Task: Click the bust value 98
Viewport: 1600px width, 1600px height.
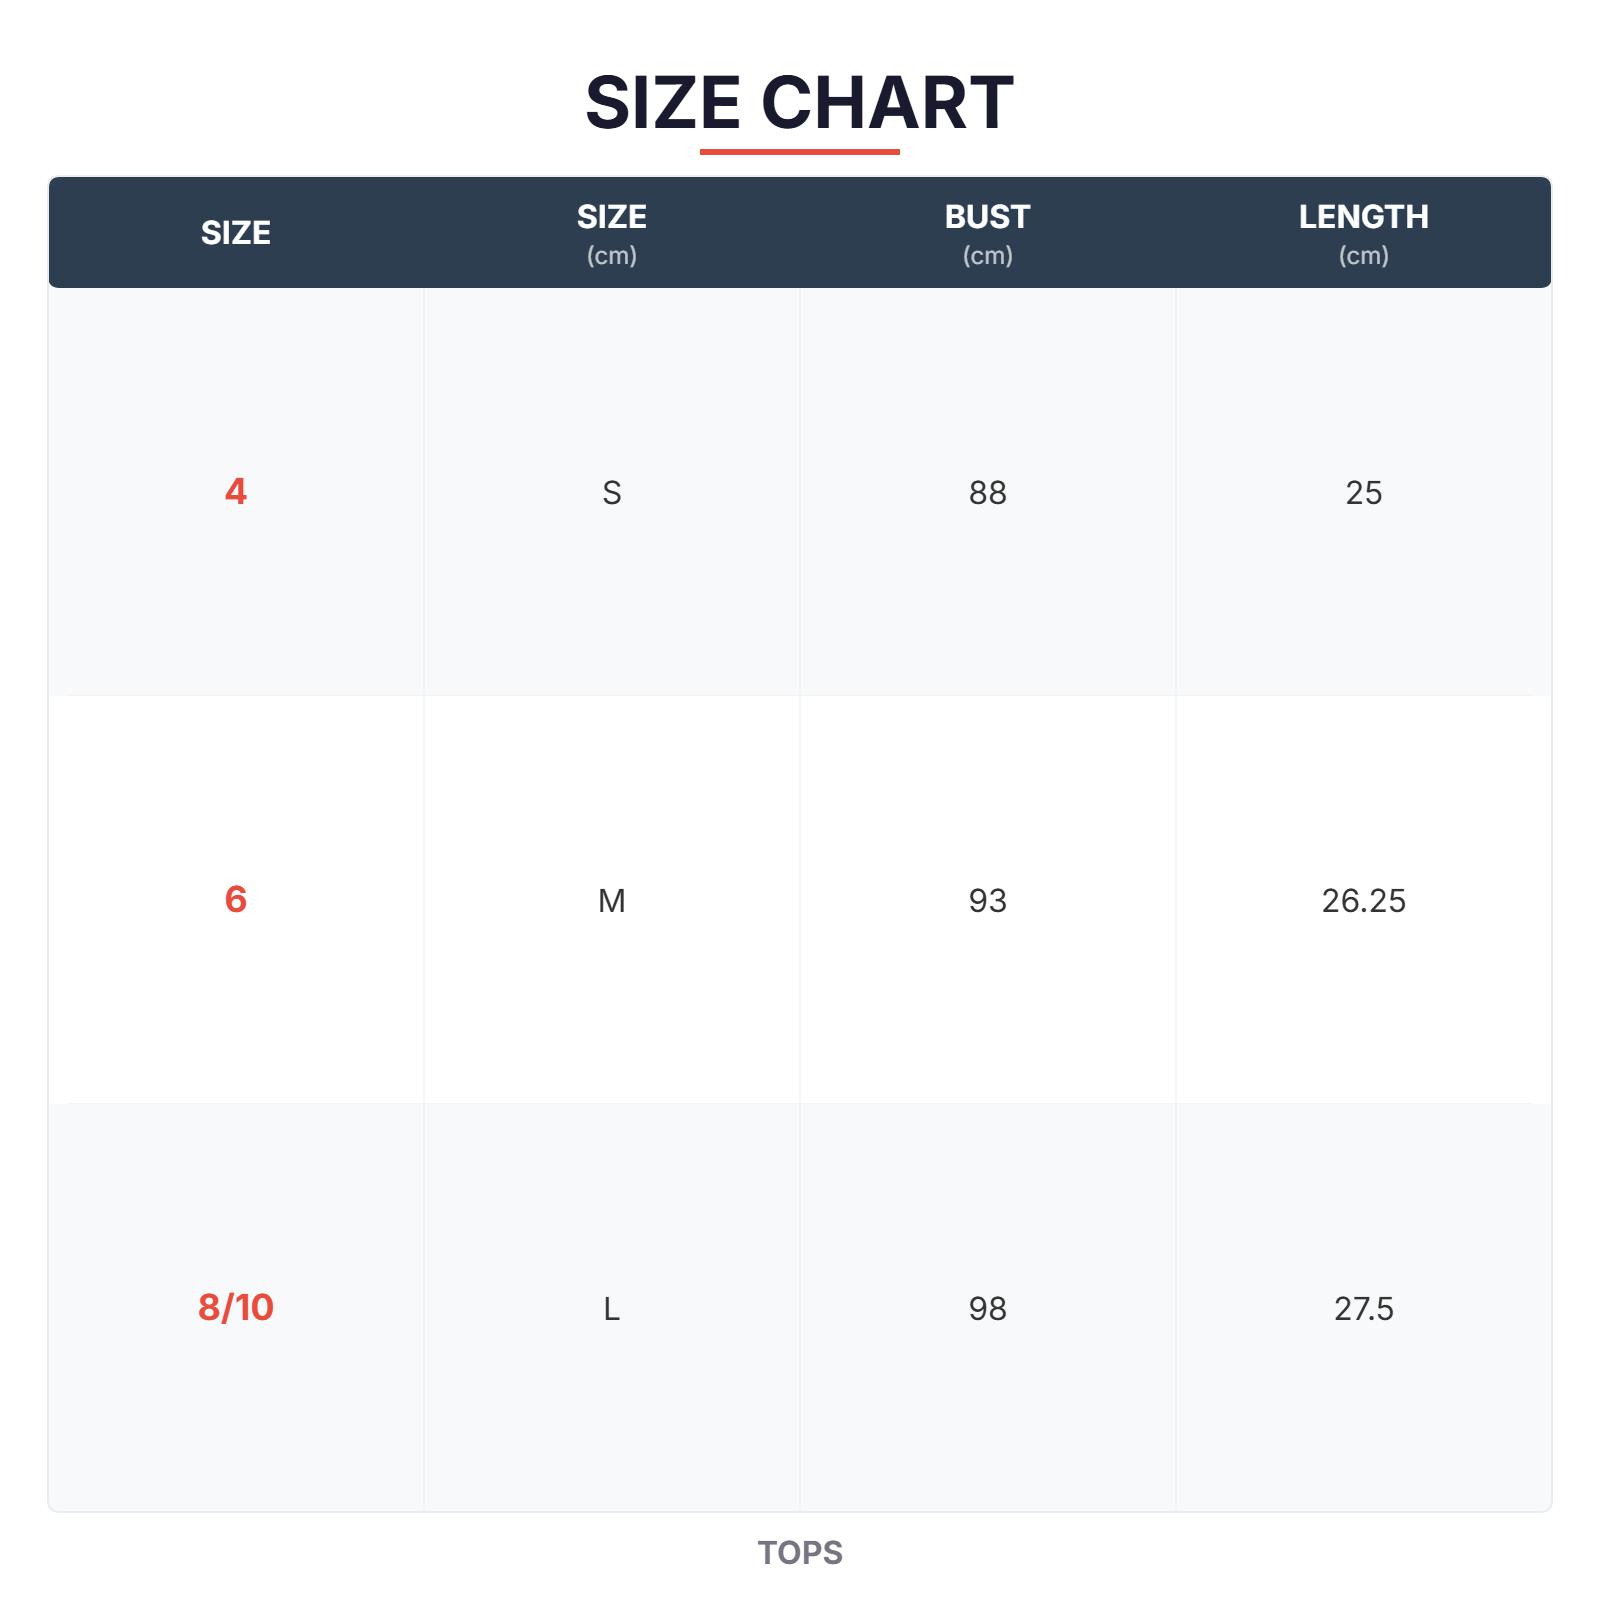Action: tap(987, 1309)
